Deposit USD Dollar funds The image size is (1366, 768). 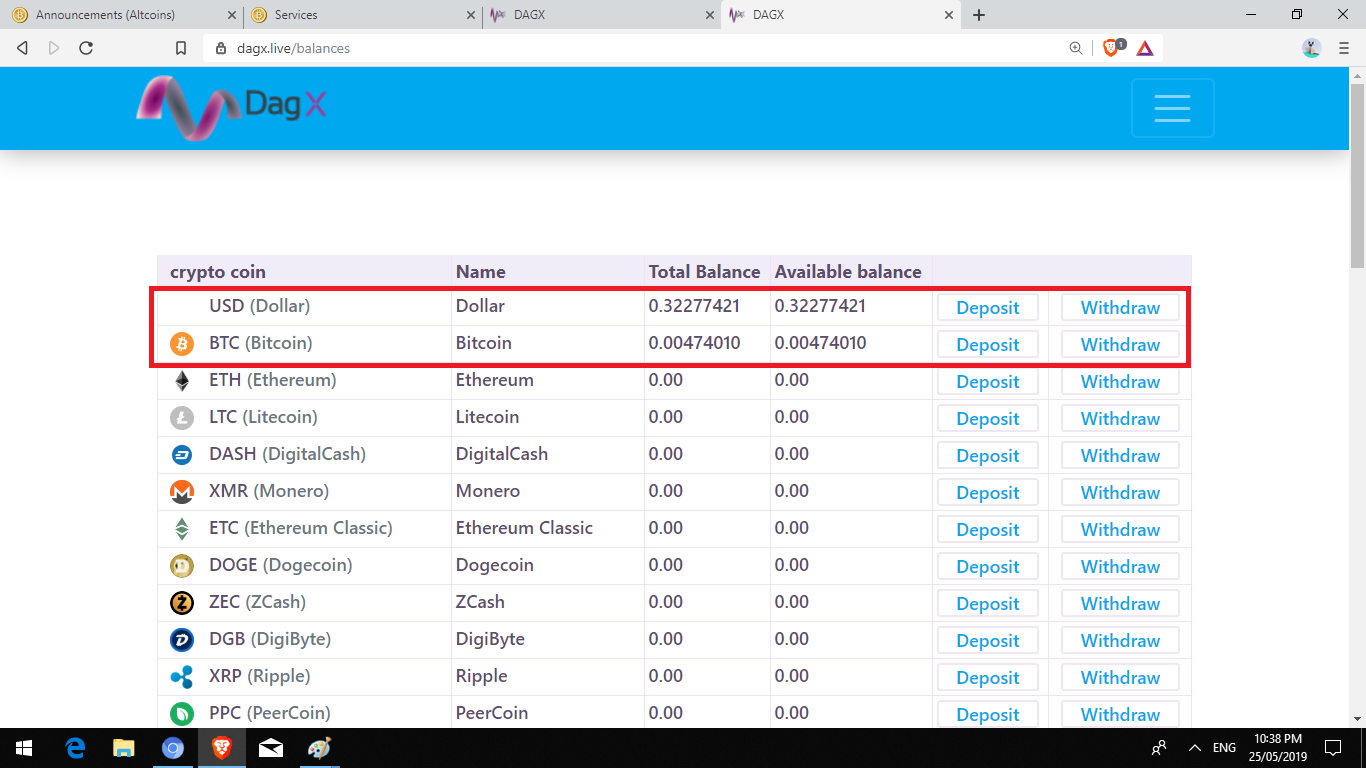[988, 307]
